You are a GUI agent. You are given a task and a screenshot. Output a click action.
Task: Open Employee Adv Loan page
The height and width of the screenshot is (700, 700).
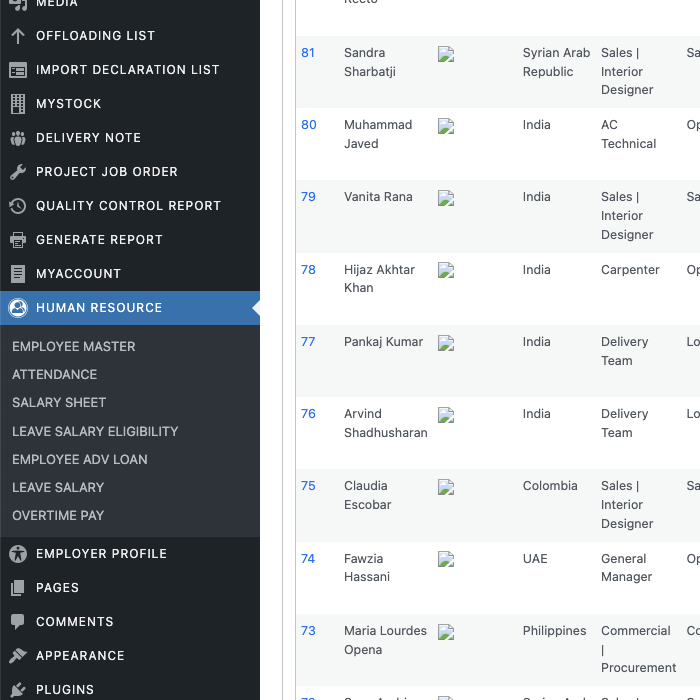80,460
